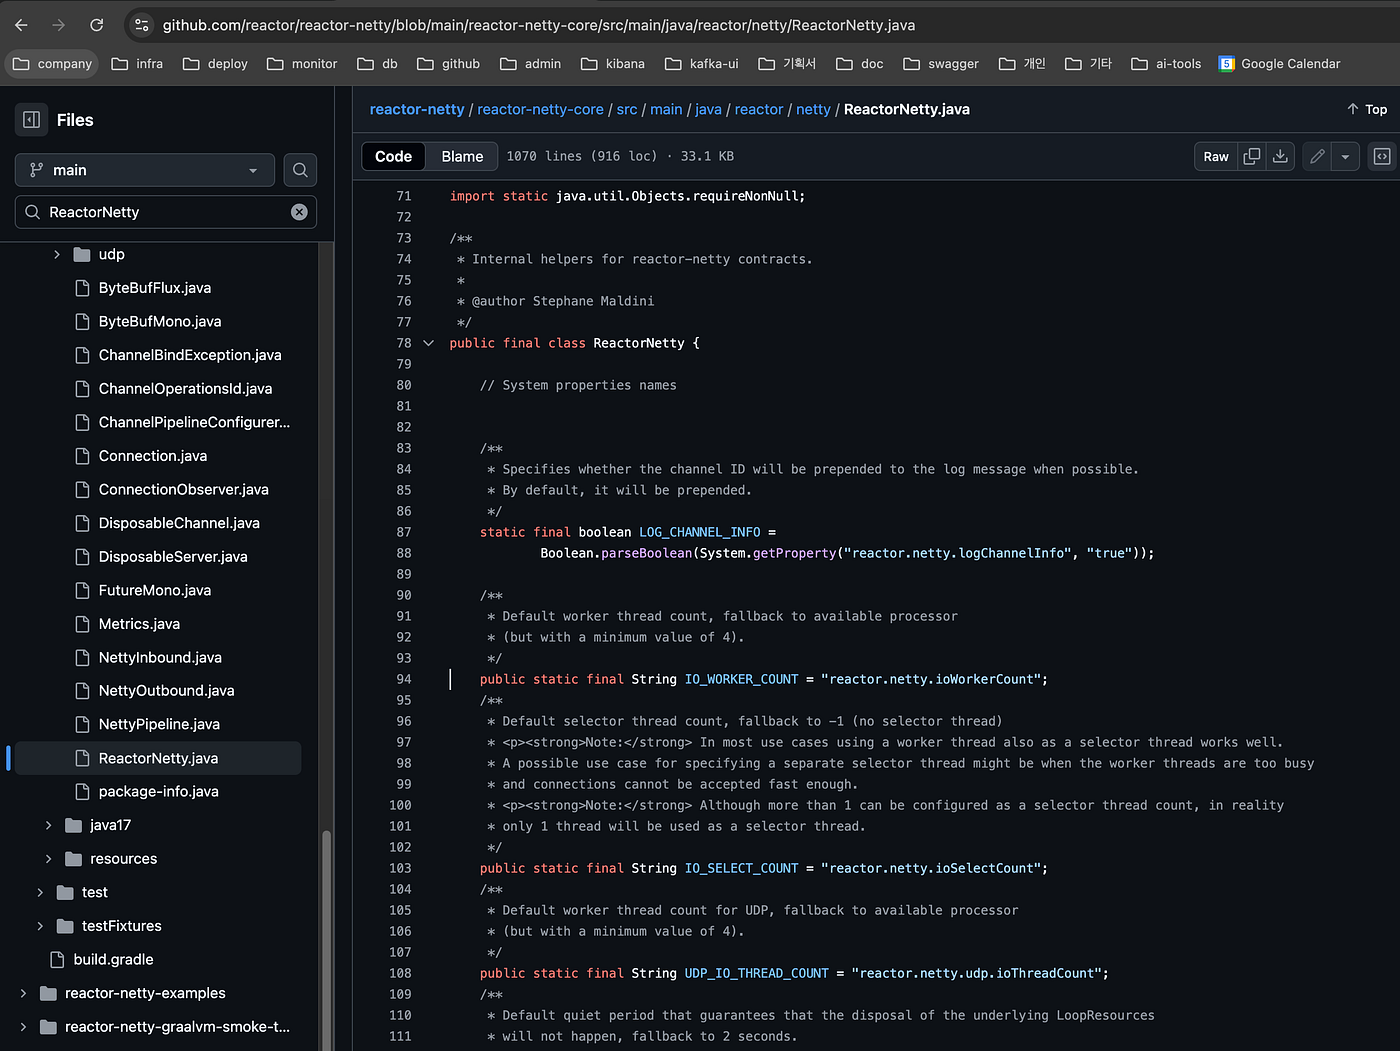Copy raw file contents icon
Screen dimensions: 1400x1051
pyautogui.click(x=1252, y=156)
